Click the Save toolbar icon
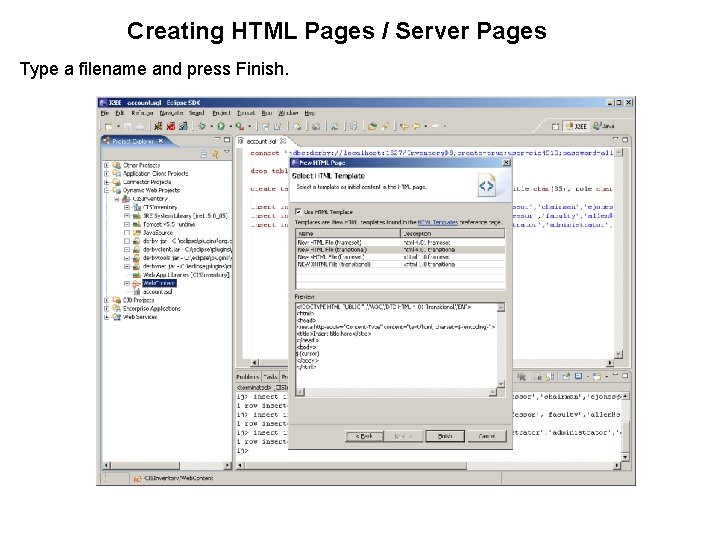Image resolution: width=720 pixels, height=540 pixels. [128, 126]
